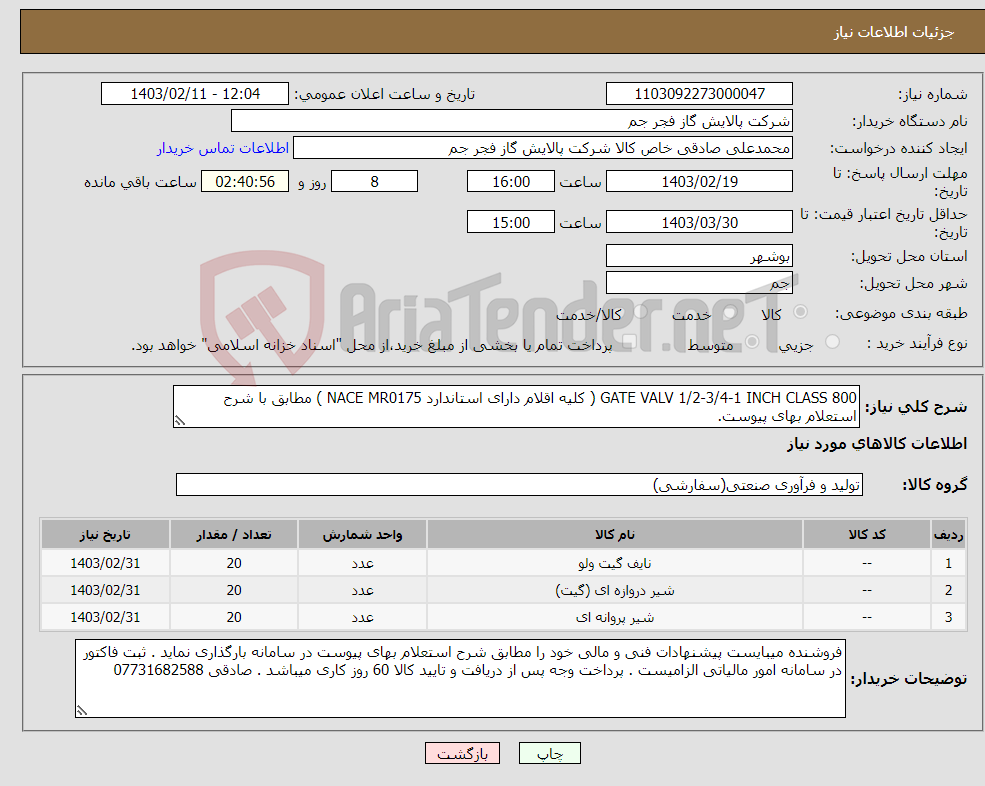Select the متوسط purchase type radio
Screen dimensions: 985x786
(752, 342)
